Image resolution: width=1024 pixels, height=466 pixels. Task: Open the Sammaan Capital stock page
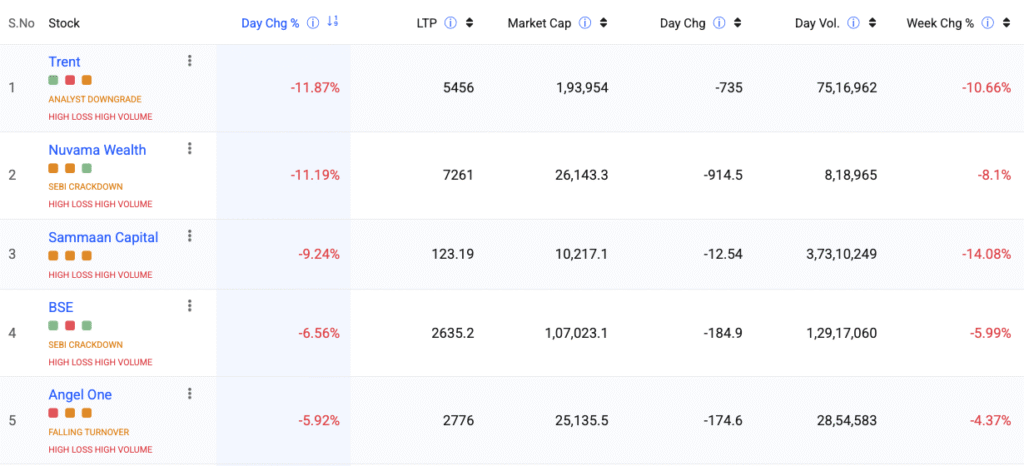pos(103,237)
